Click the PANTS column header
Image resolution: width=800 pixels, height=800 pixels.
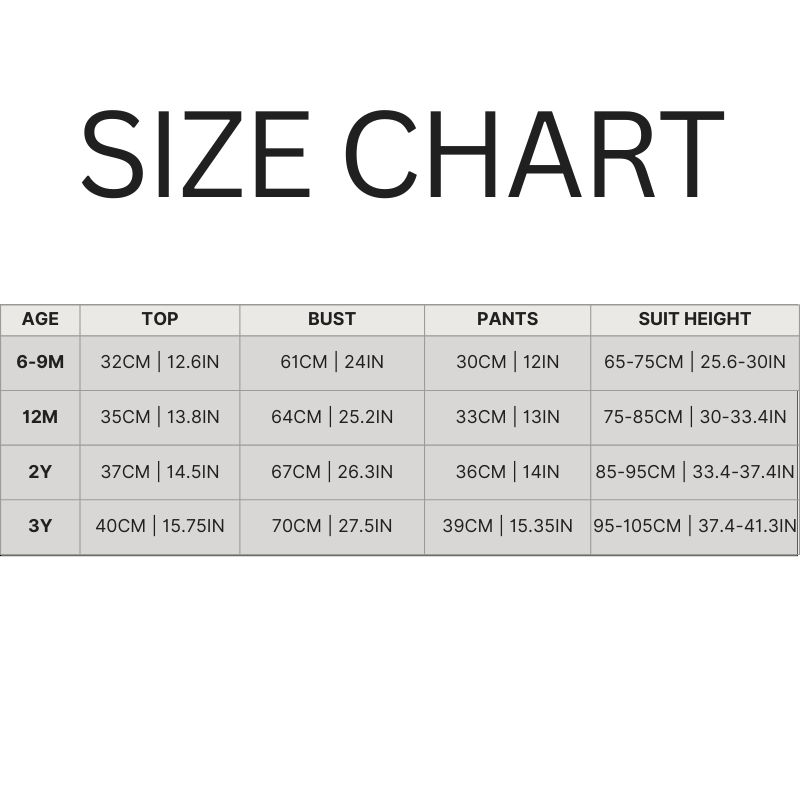click(507, 319)
